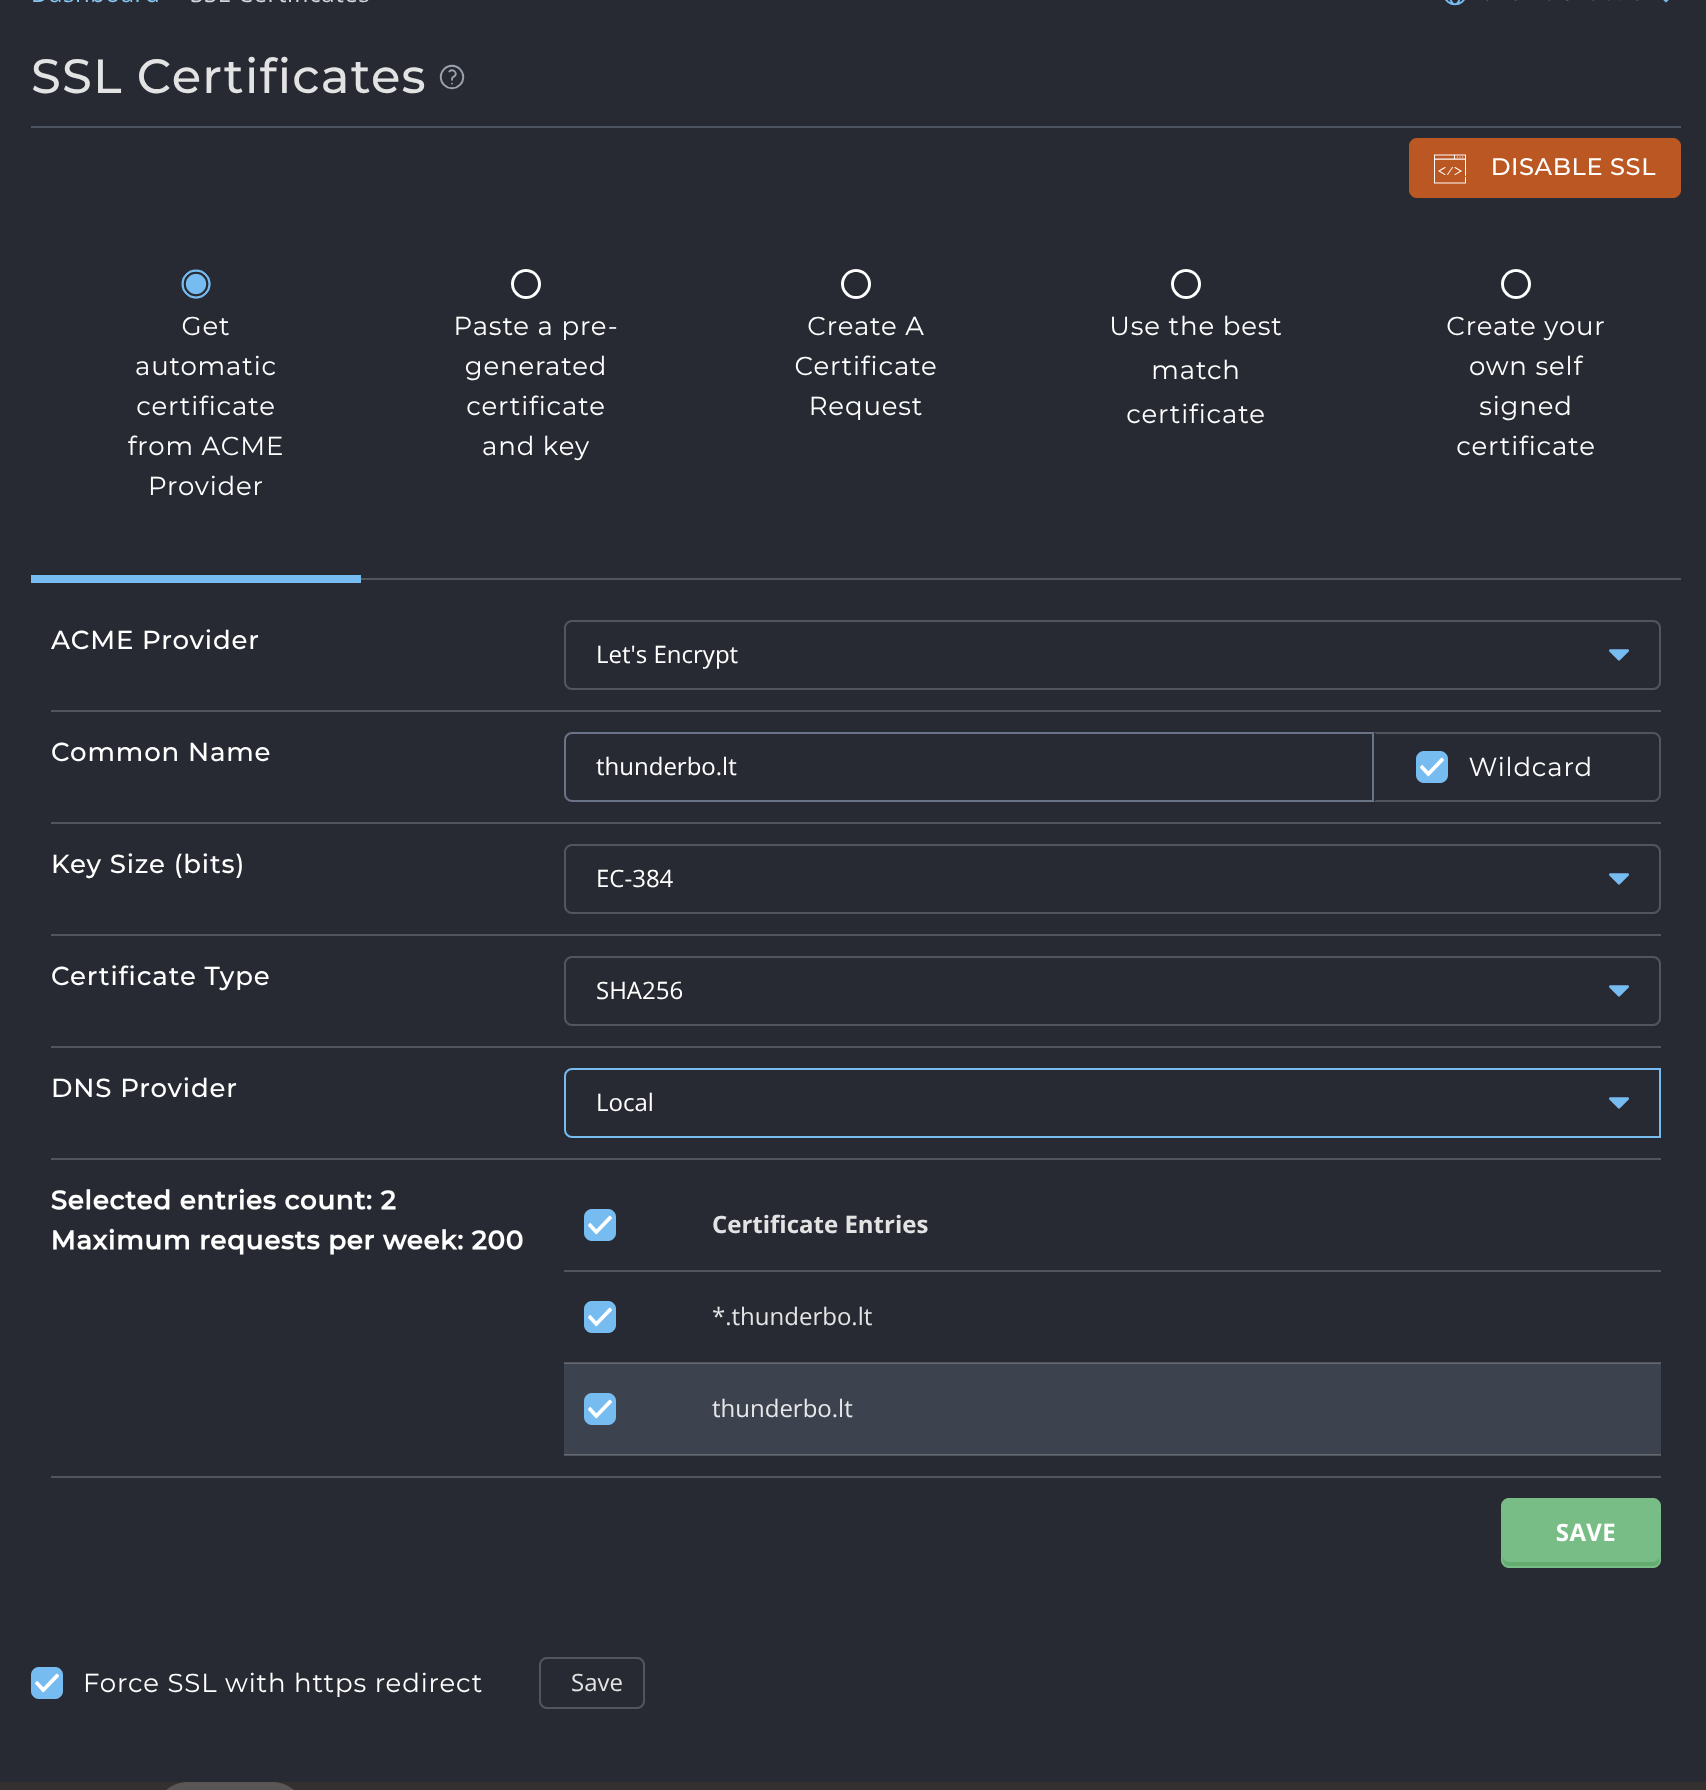Select Use the best match certificate

1186,284
